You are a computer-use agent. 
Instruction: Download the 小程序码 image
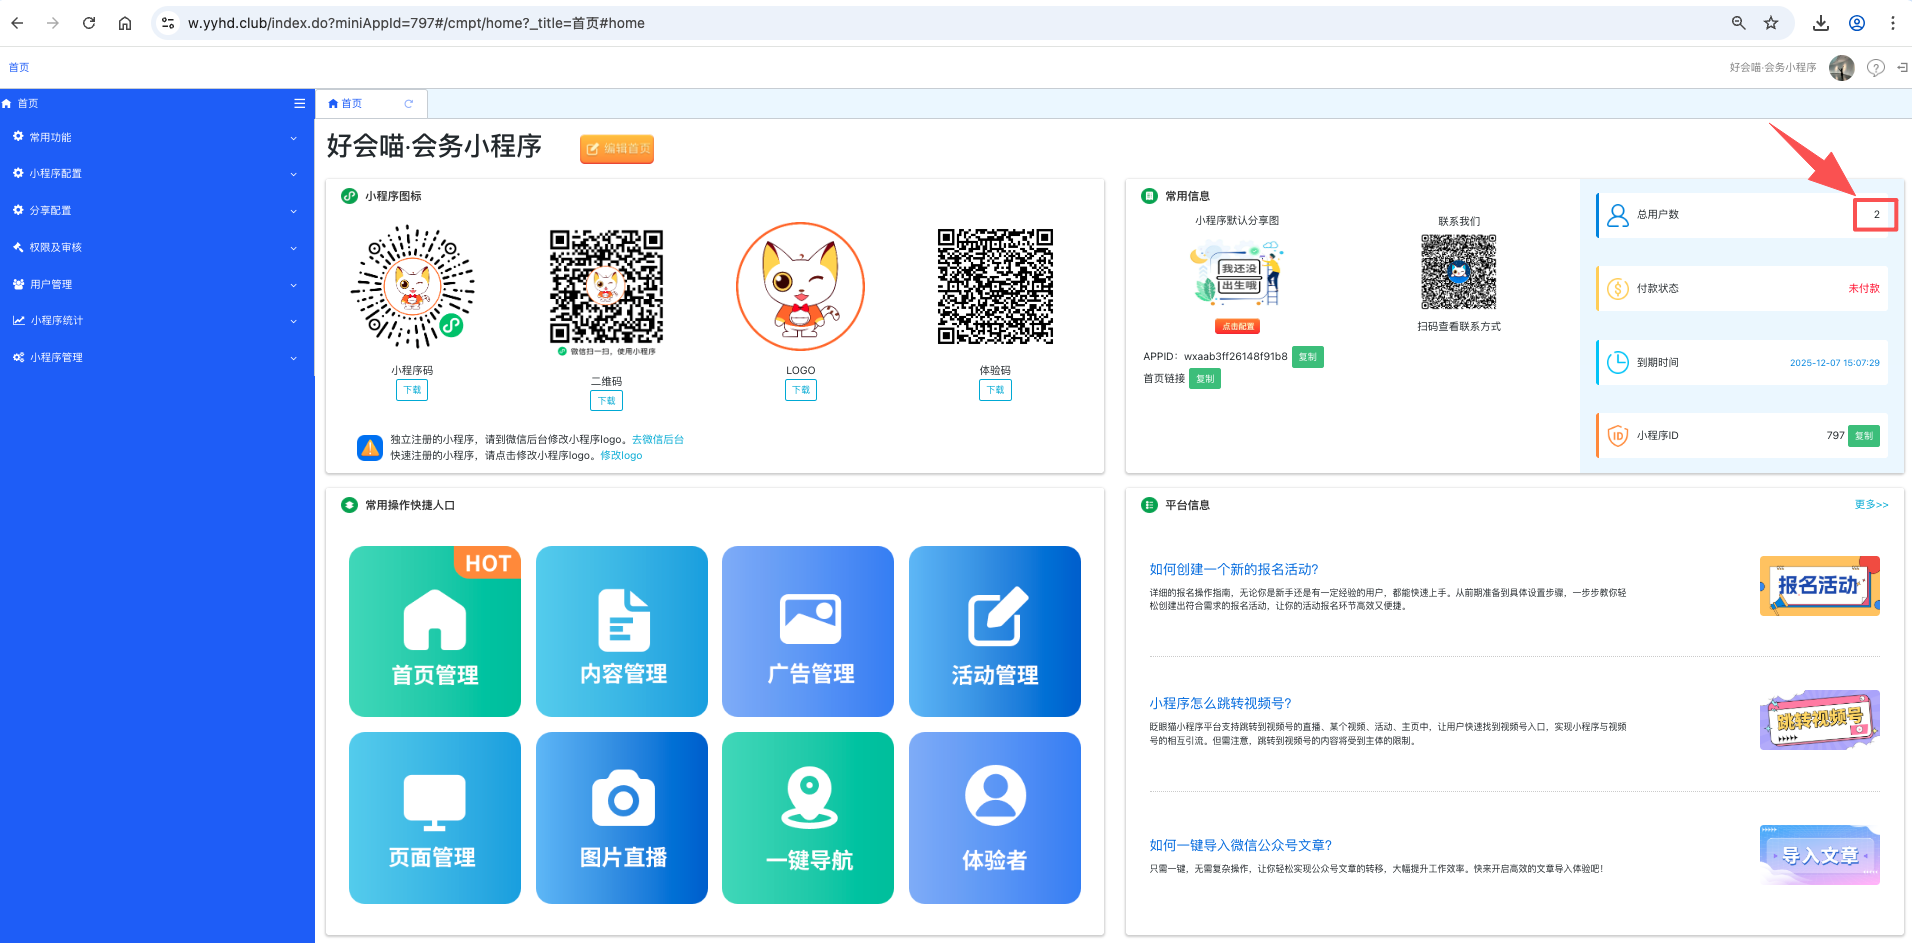(411, 390)
